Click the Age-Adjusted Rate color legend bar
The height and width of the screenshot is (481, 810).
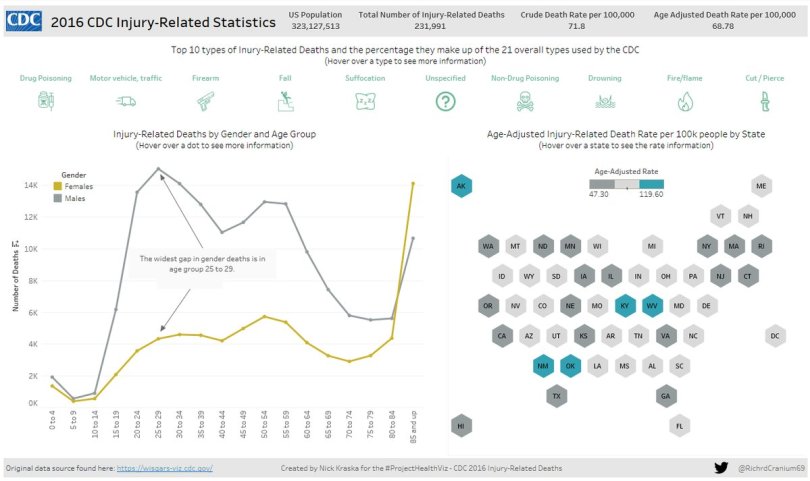tap(627, 184)
